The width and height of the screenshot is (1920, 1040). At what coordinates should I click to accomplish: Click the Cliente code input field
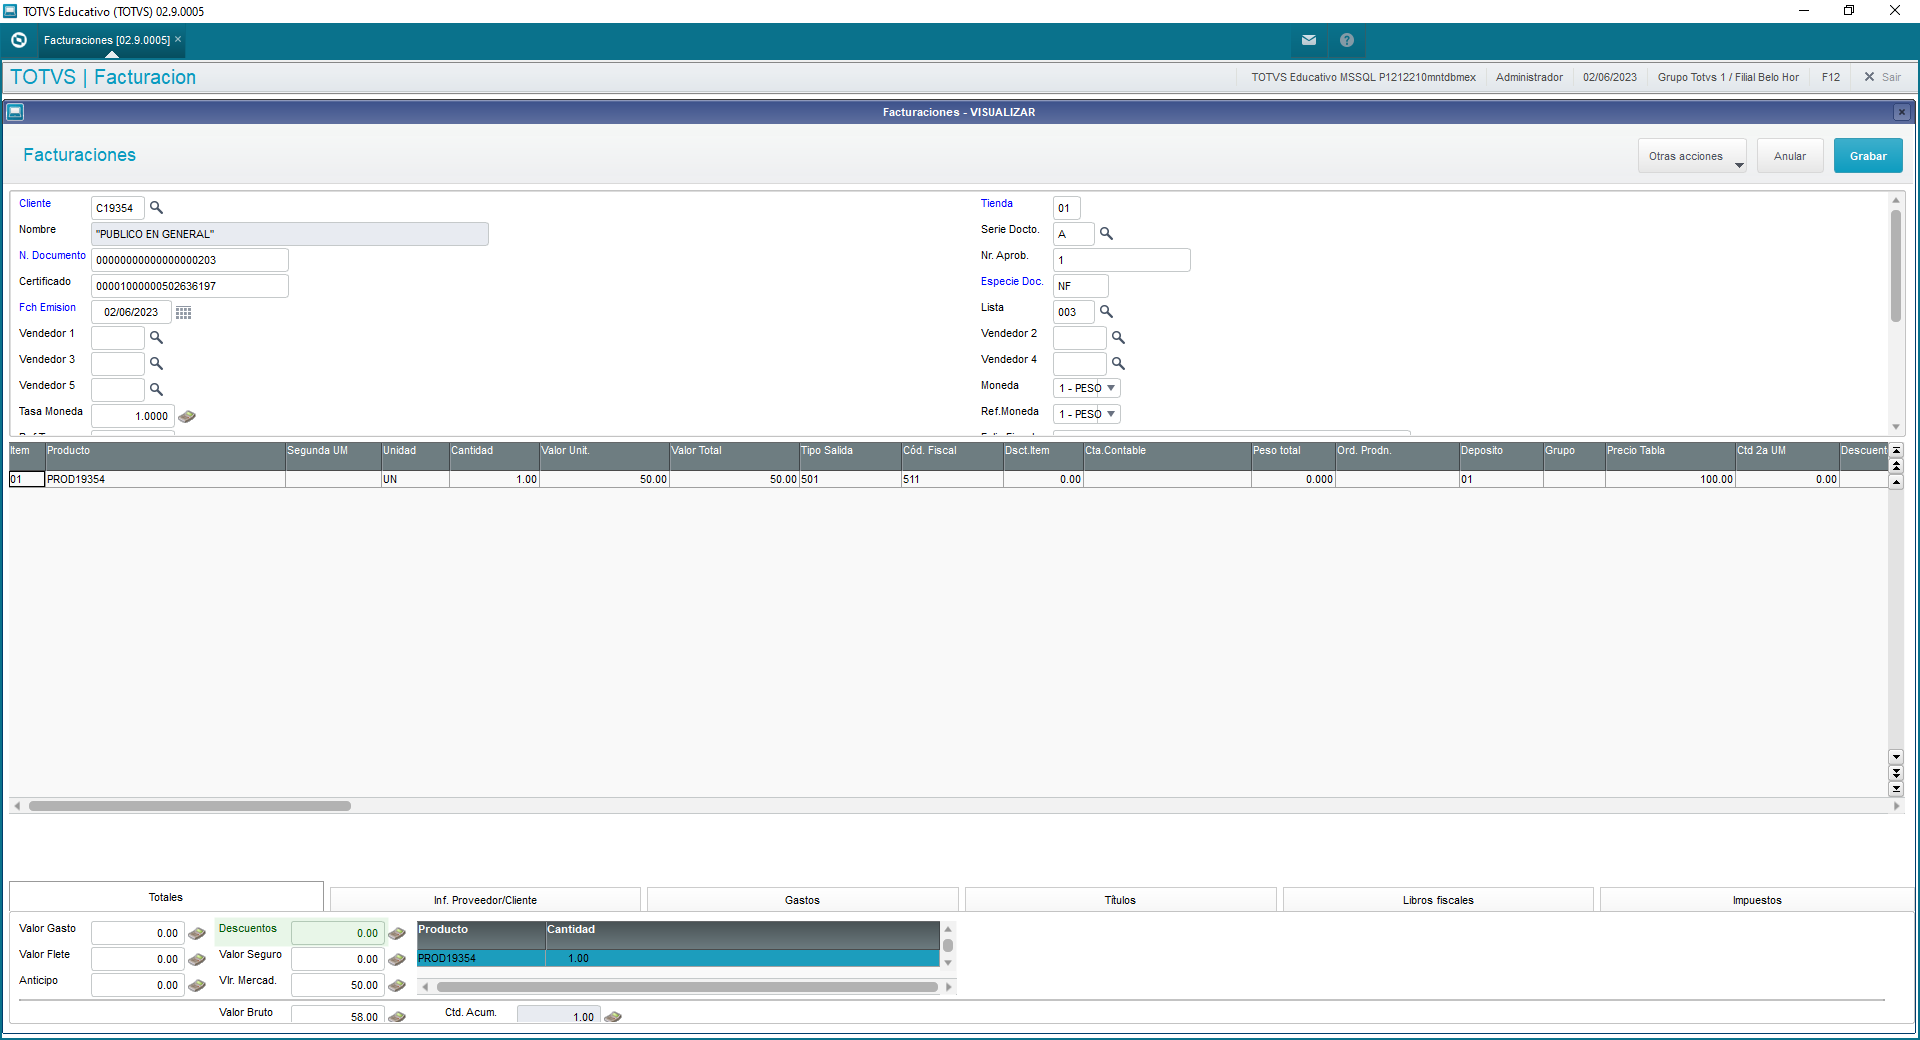tap(118, 208)
